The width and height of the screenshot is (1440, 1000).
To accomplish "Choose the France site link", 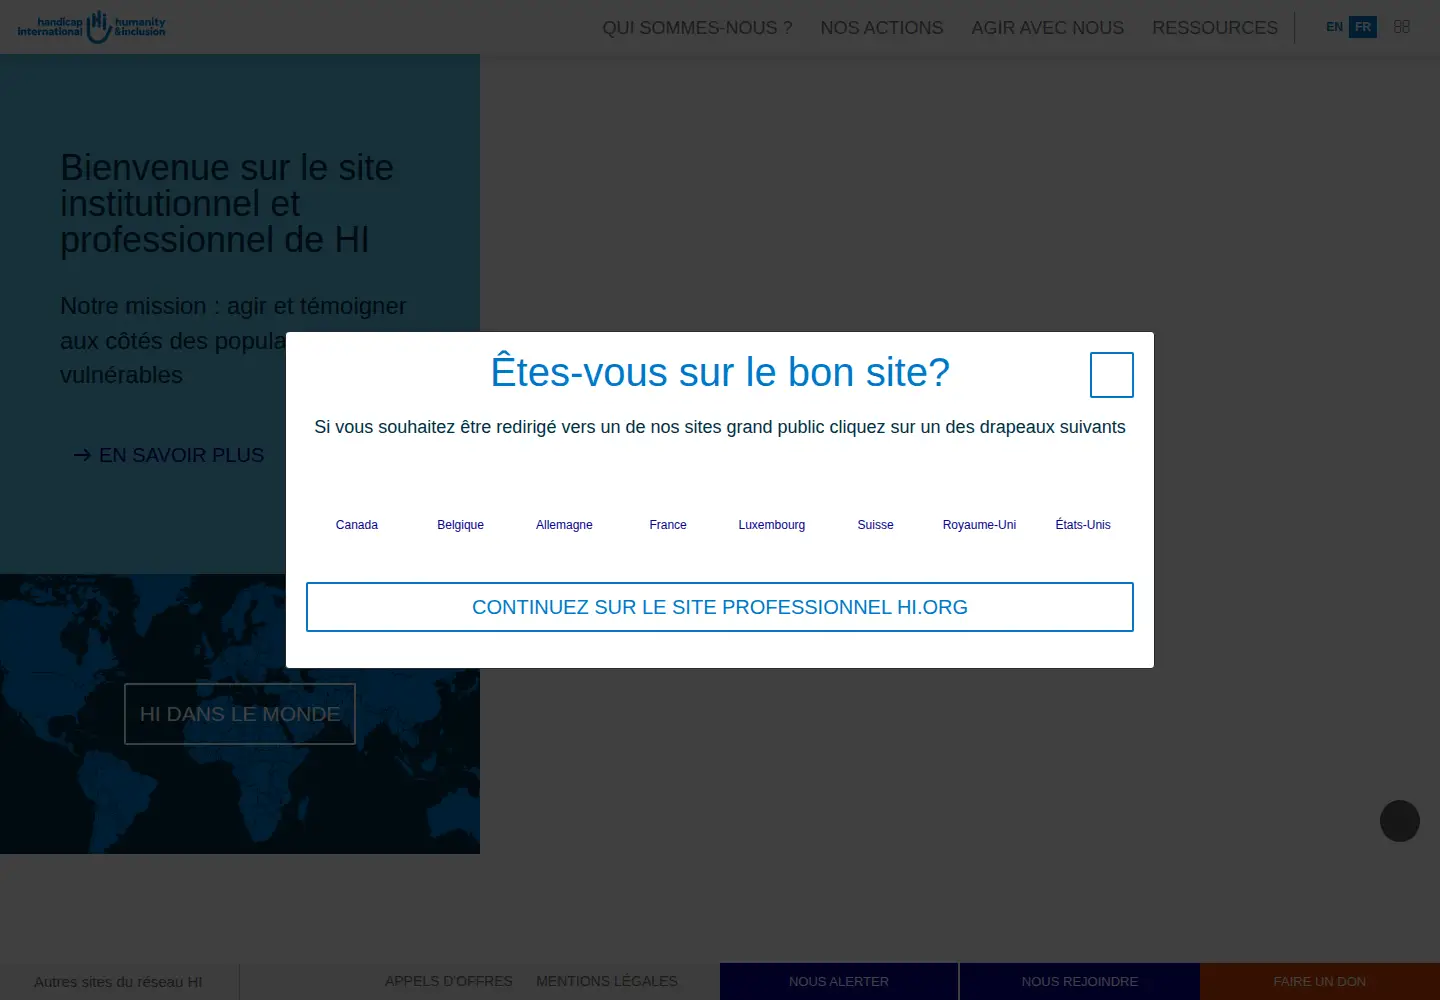I will [x=668, y=525].
